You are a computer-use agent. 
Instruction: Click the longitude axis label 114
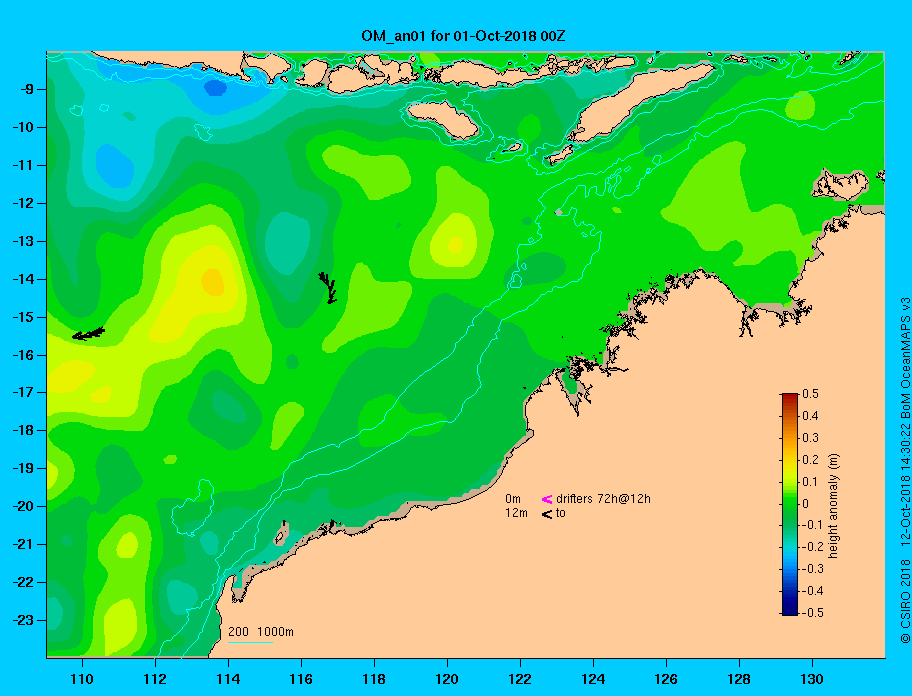point(228,679)
